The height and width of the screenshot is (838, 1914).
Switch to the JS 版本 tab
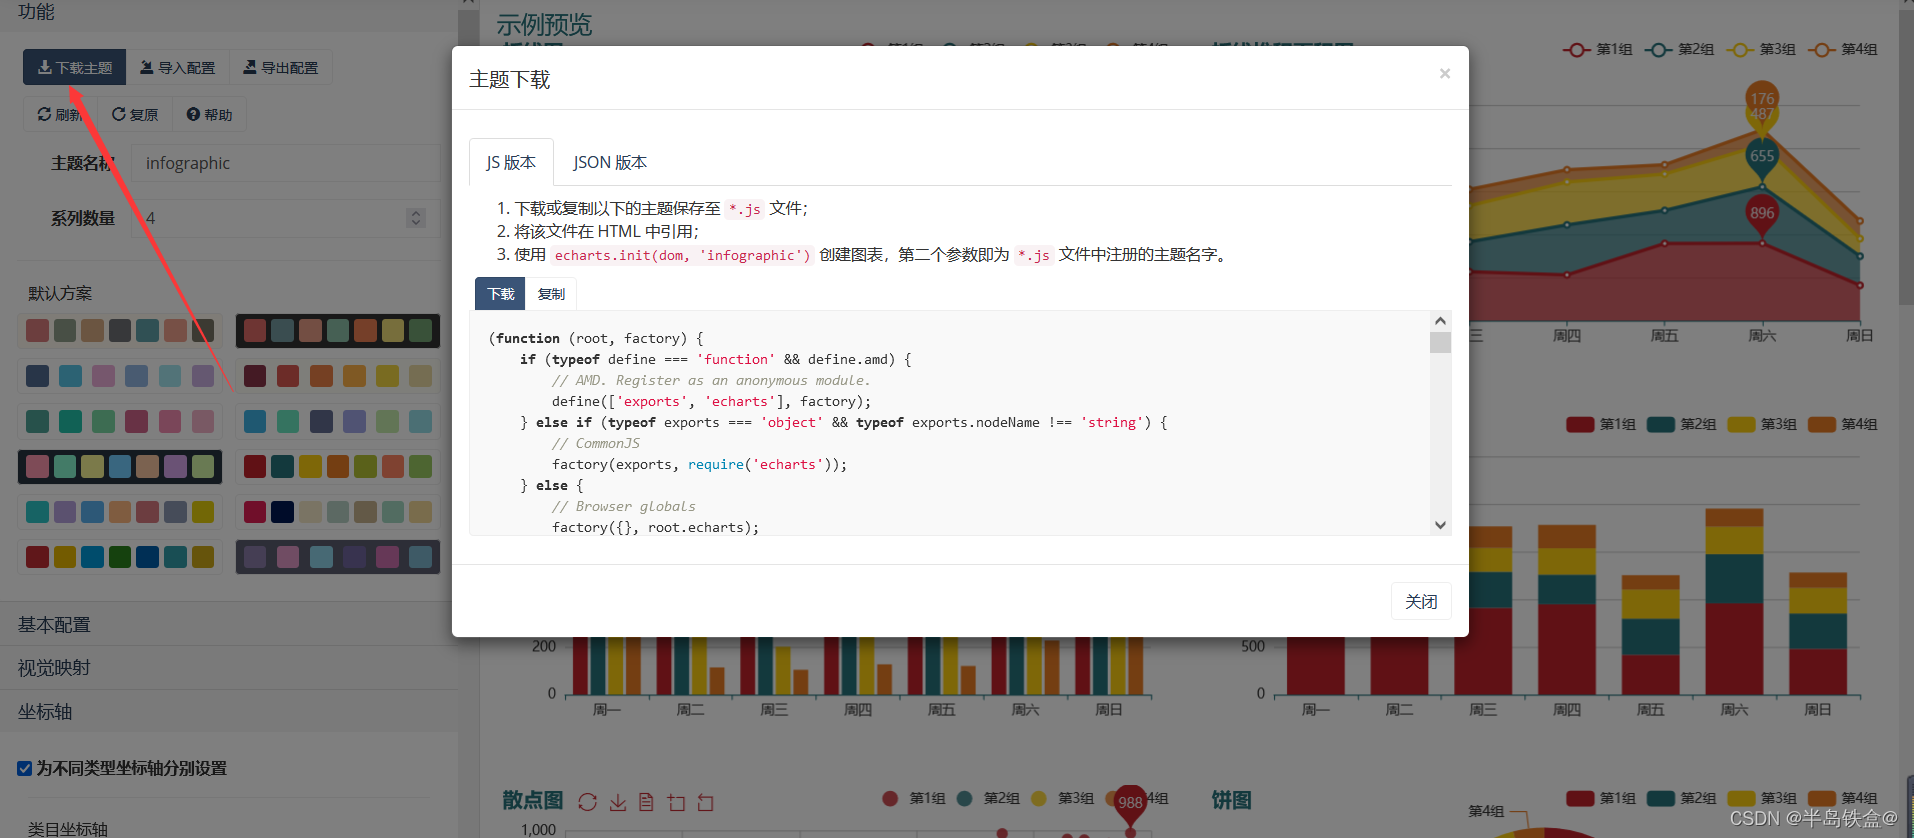coord(511,162)
